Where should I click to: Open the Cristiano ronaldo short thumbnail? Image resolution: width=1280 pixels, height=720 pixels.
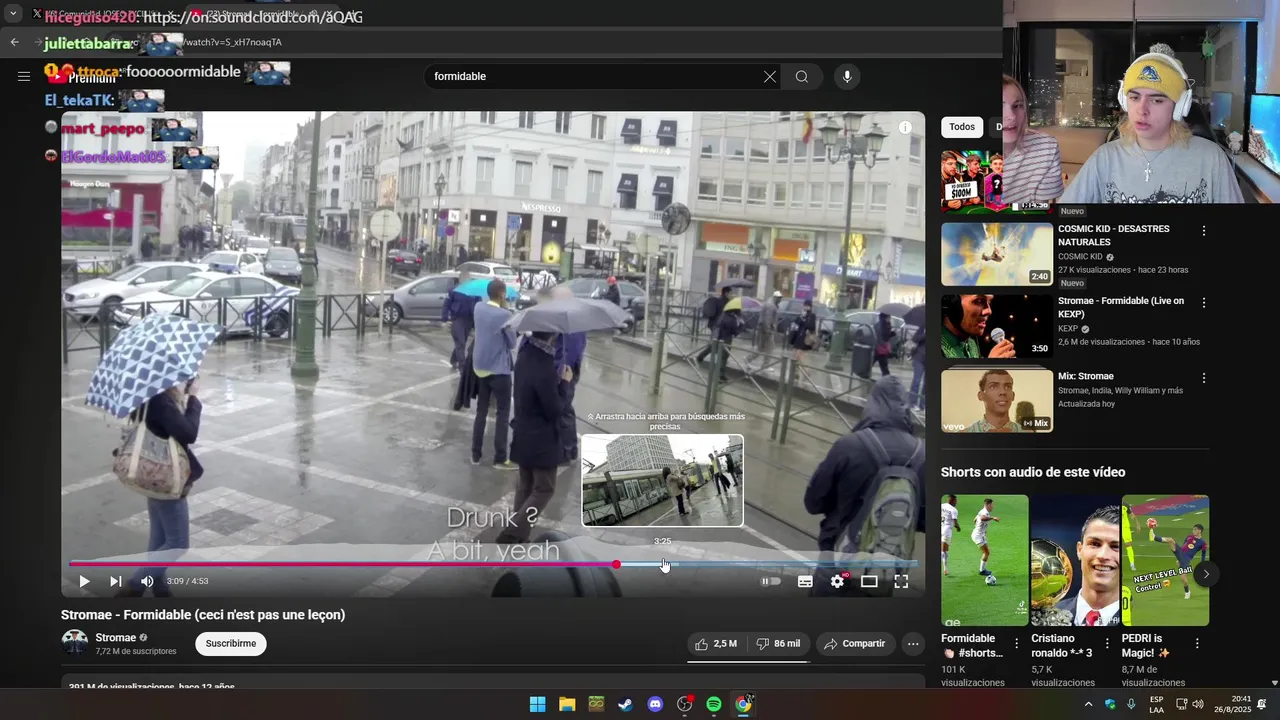1075,560
